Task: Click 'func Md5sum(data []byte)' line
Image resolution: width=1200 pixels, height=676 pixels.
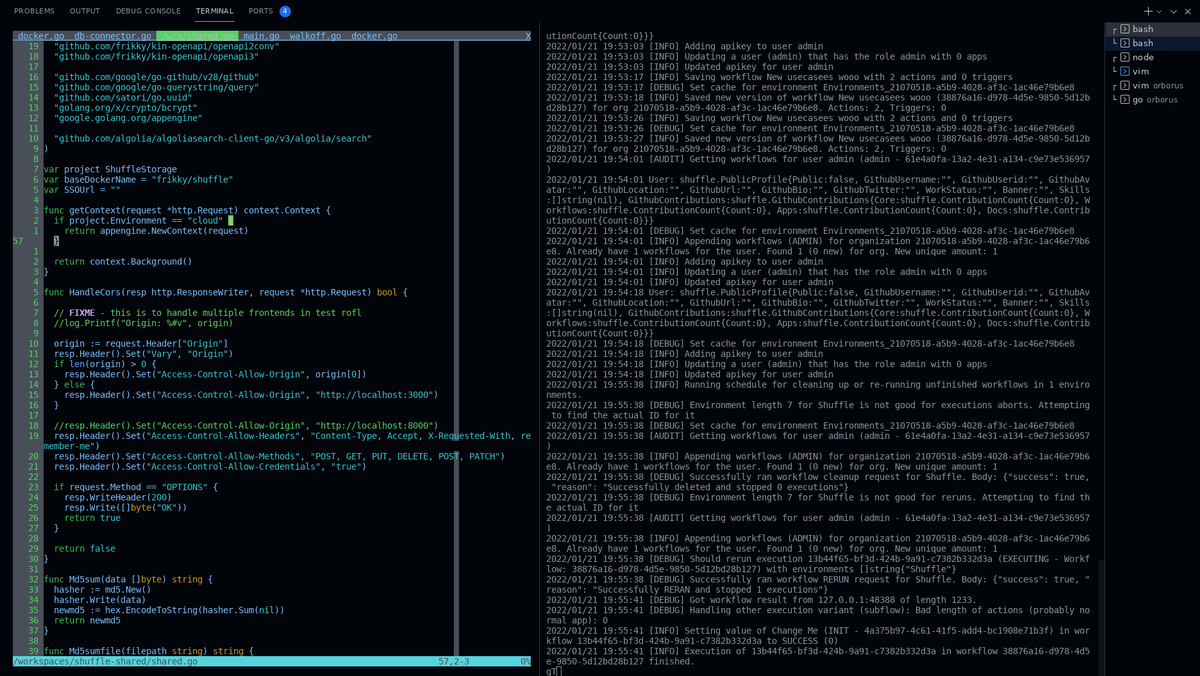Action: click(x=128, y=579)
